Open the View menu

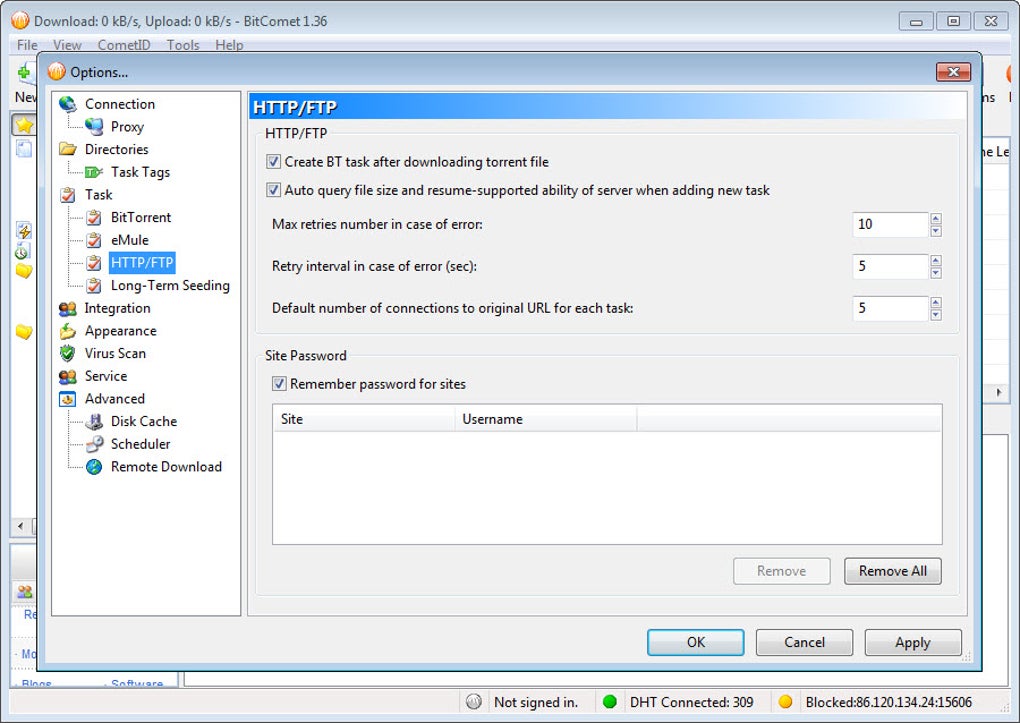click(68, 45)
